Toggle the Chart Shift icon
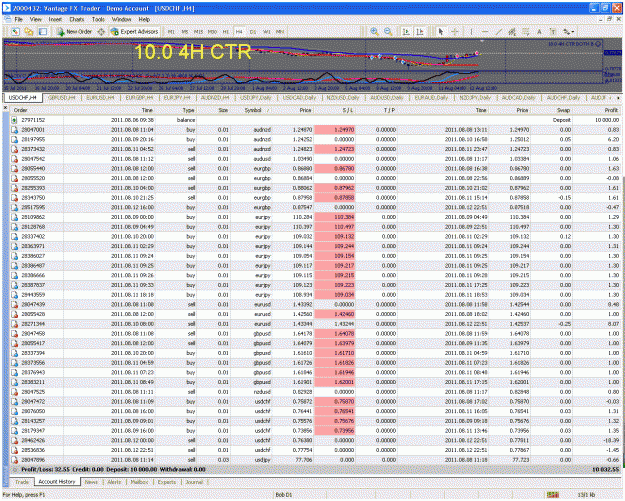 pyautogui.click(x=420, y=31)
